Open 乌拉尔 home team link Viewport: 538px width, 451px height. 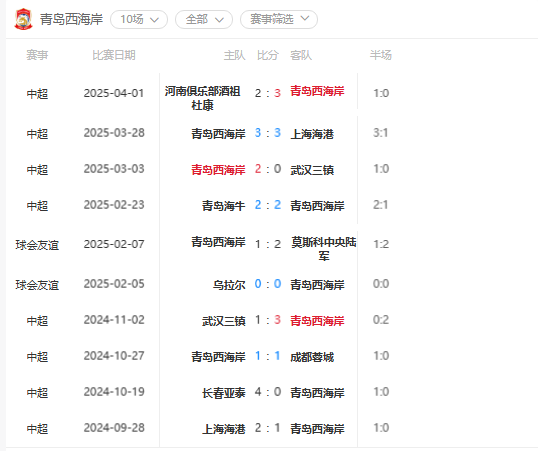point(229,285)
